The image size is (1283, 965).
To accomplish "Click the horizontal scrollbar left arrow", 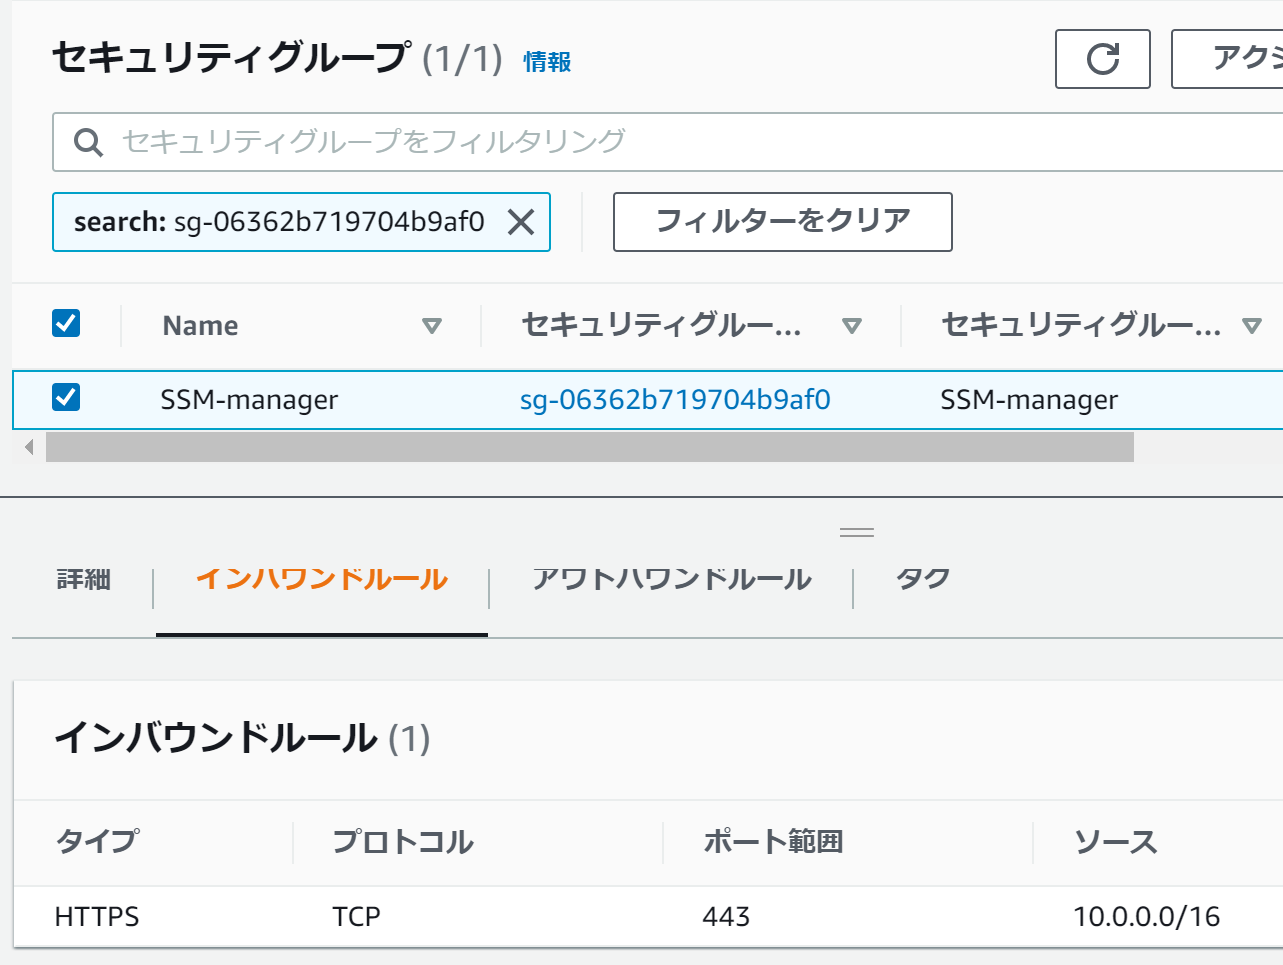I will pos(29,447).
